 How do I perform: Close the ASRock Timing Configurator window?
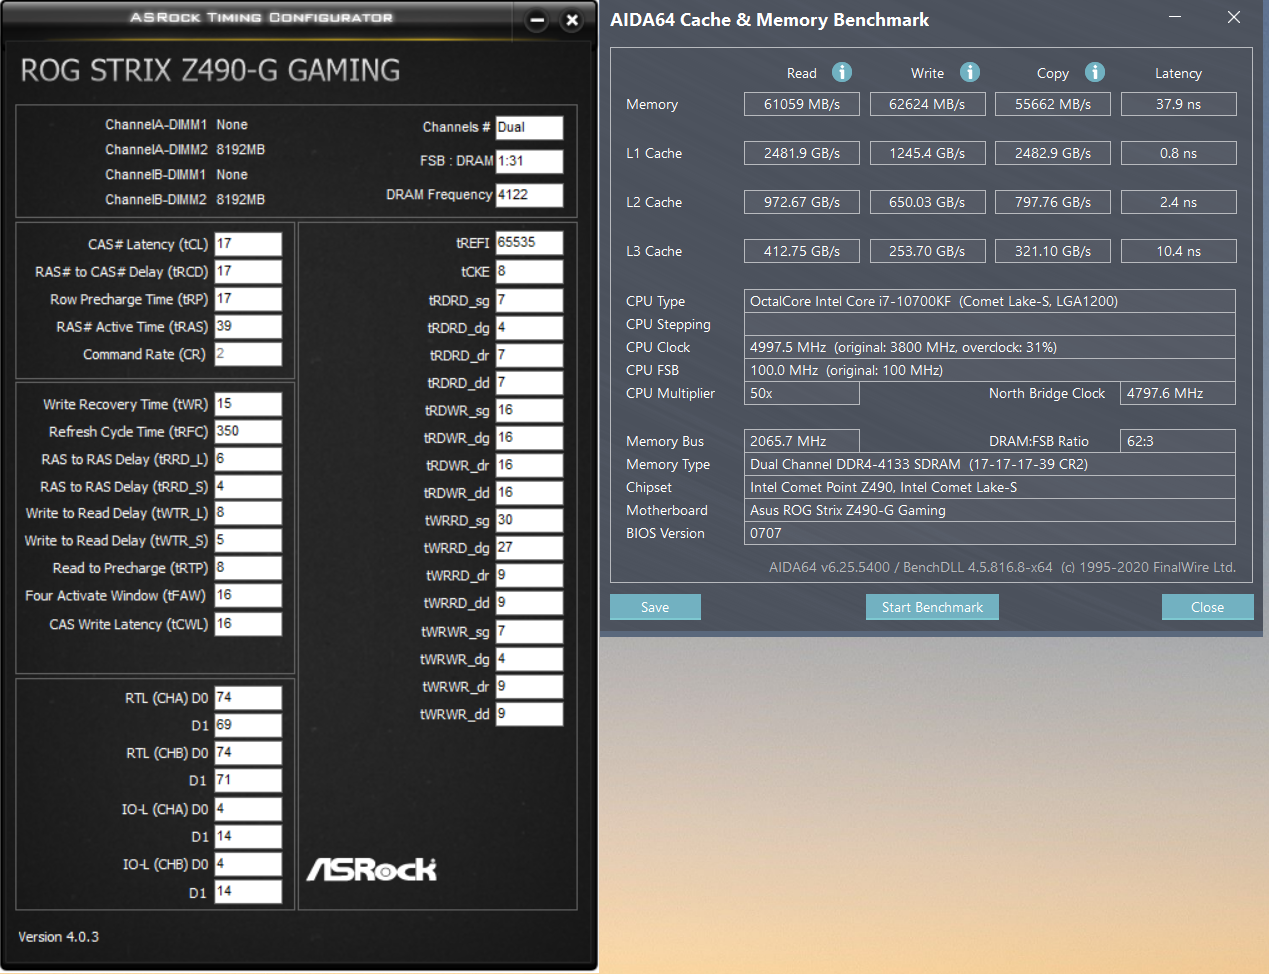coord(572,20)
